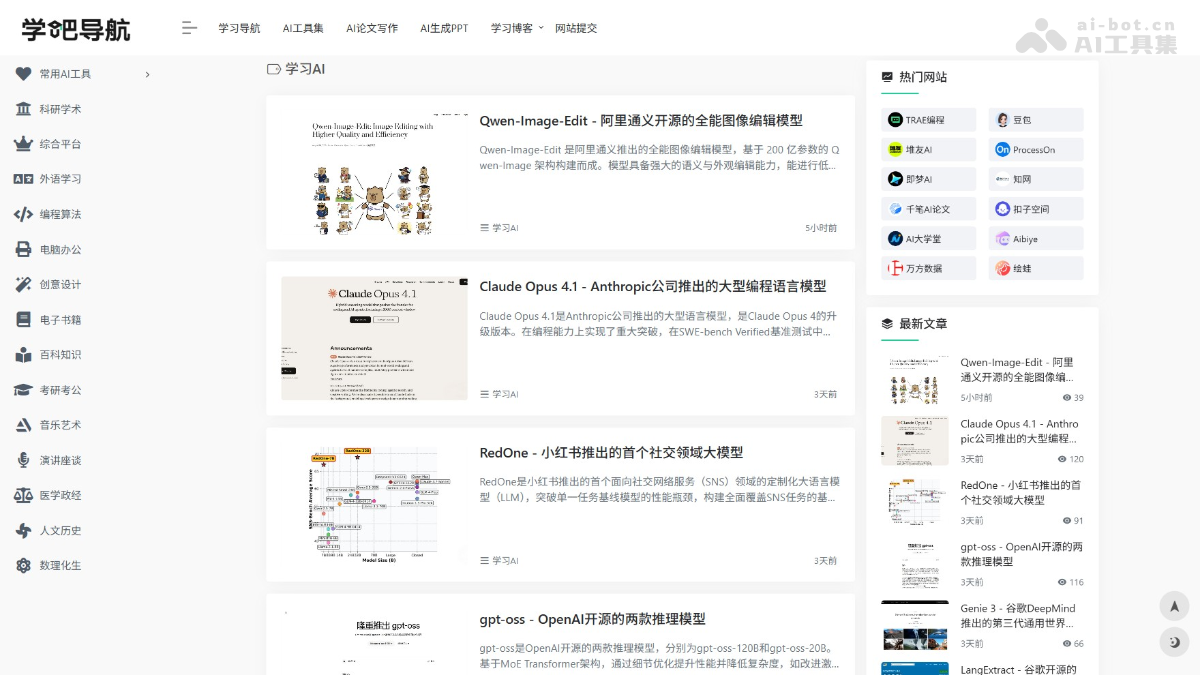Expand the 常用AI工具 section with the chevron

pyautogui.click(x=147, y=73)
